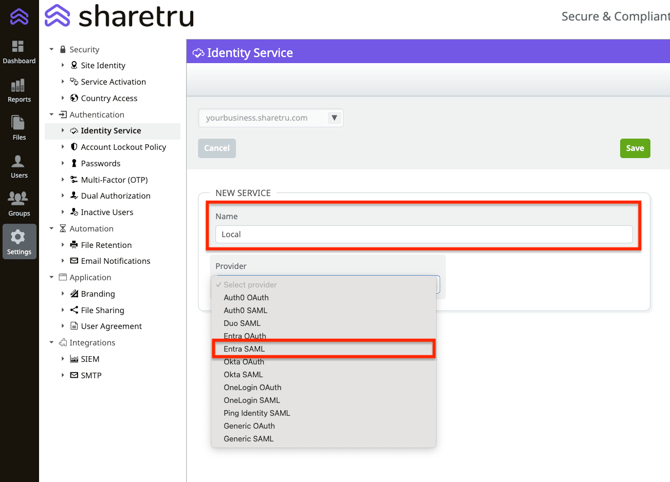
Task: Click the Name input field
Action: pyautogui.click(x=424, y=234)
